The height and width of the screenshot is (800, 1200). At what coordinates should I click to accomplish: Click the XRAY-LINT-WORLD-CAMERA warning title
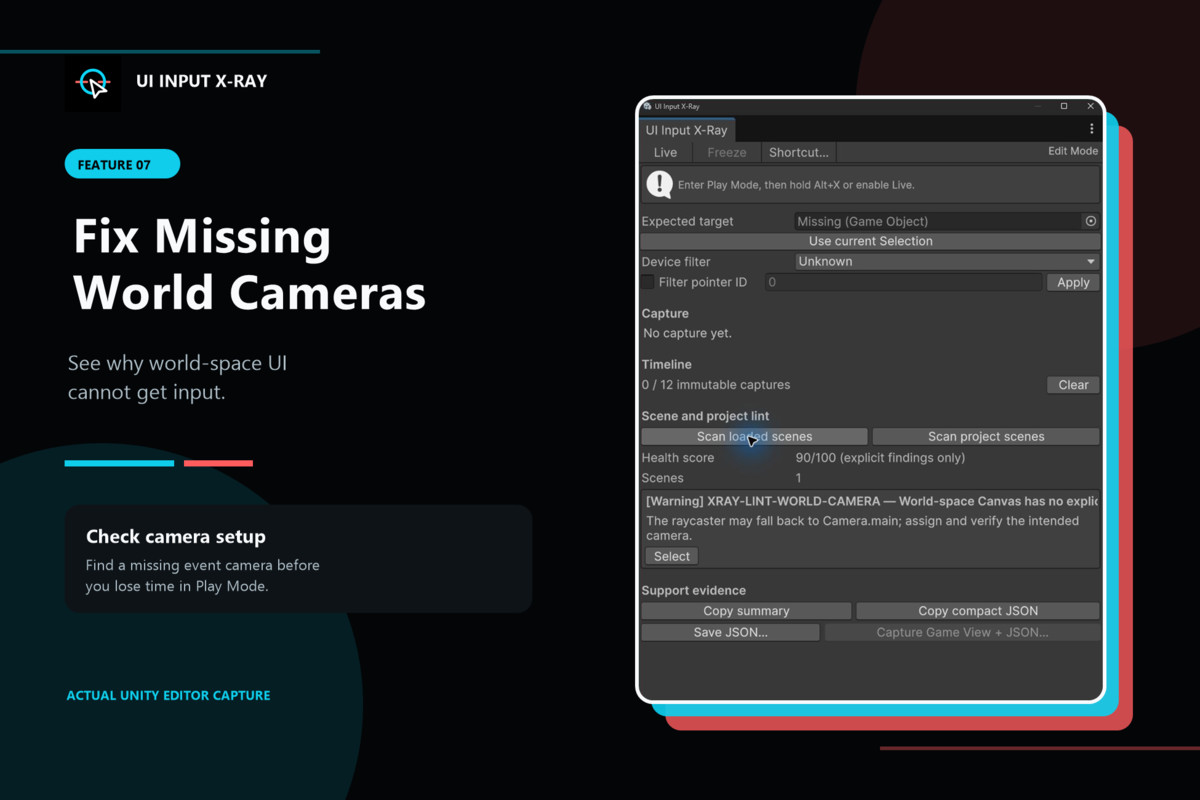[x=871, y=500]
